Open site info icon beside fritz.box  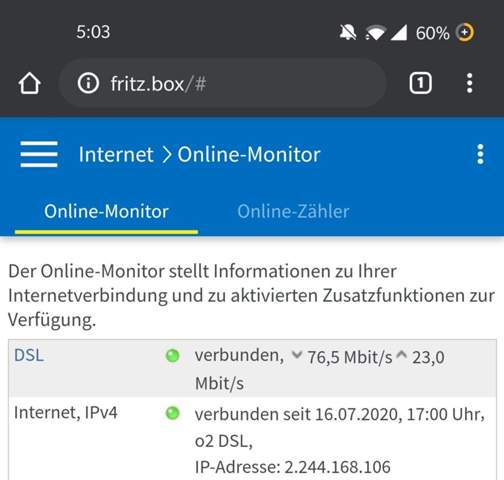[x=88, y=83]
